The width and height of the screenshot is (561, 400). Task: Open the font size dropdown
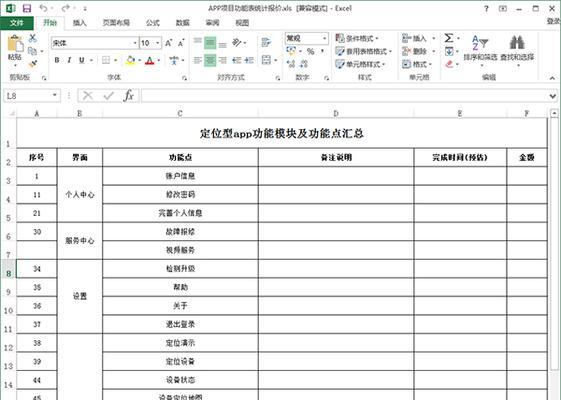(157, 43)
